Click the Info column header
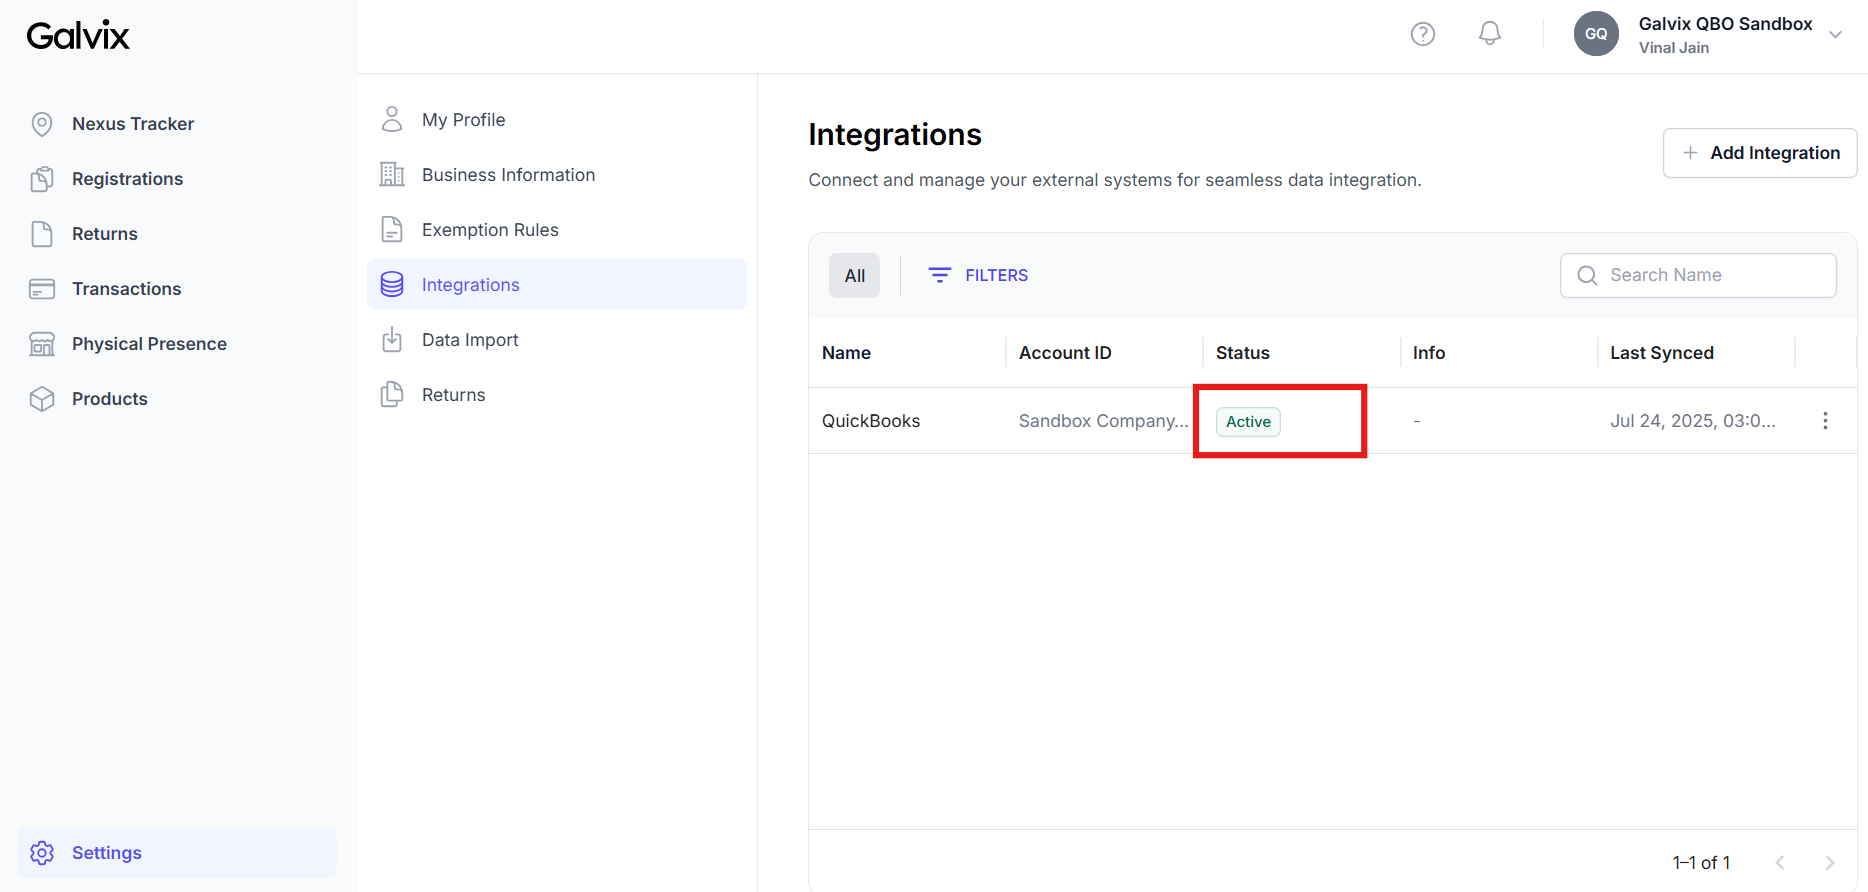 click(x=1429, y=353)
